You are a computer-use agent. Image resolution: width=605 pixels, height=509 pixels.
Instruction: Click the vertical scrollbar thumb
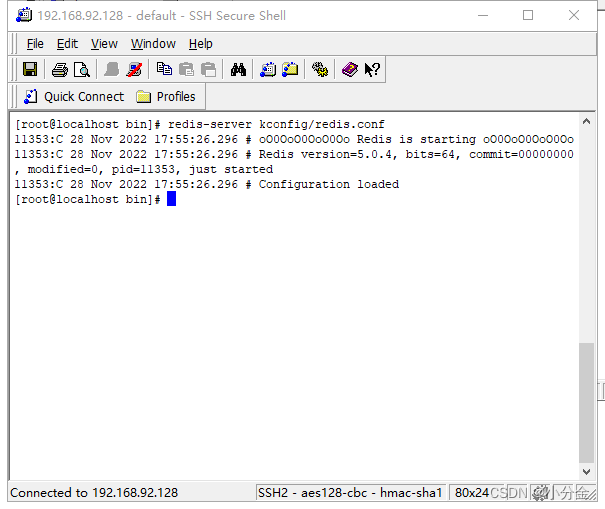586,402
